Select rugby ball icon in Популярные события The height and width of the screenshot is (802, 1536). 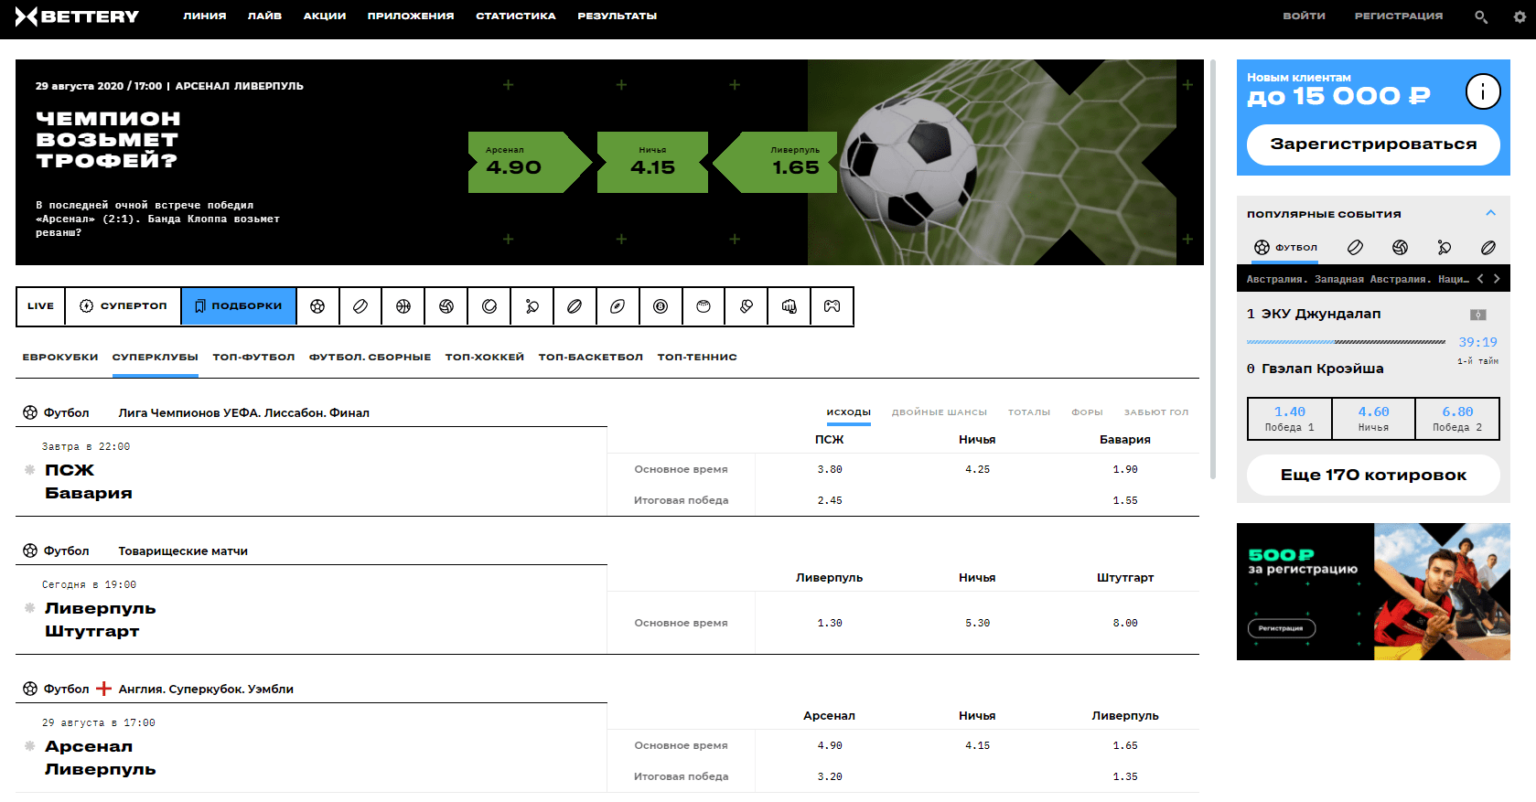(x=1488, y=247)
